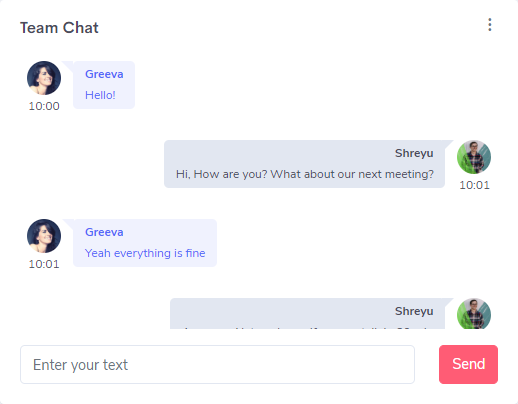Click Shreyu's avatar at the bottom message
The width and height of the screenshot is (518, 404).
coord(474,314)
